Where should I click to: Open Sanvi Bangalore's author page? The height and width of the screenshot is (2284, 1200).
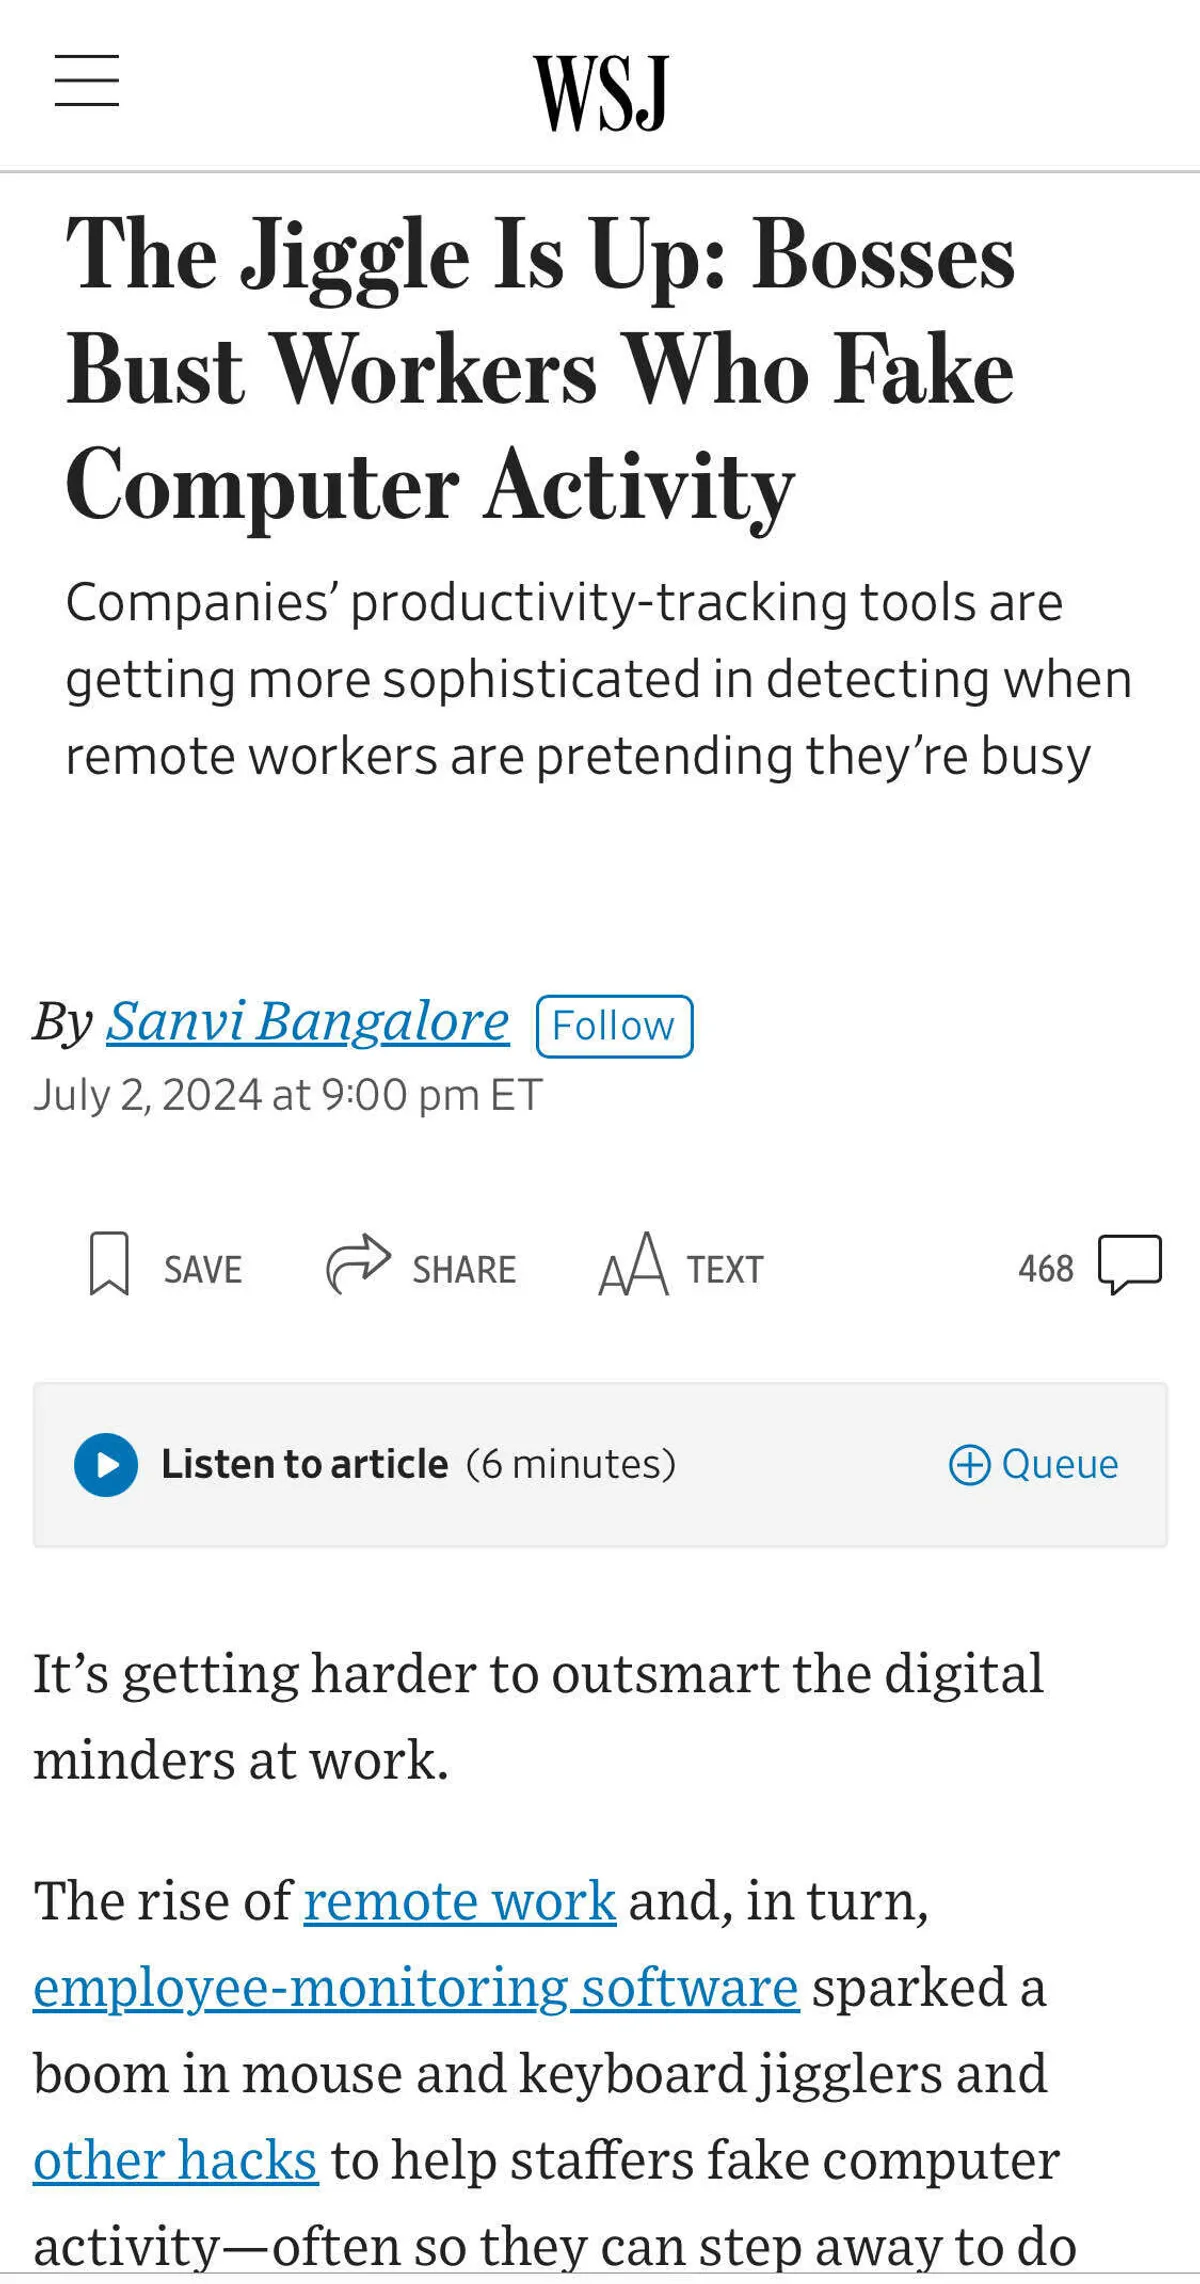pyautogui.click(x=307, y=1021)
